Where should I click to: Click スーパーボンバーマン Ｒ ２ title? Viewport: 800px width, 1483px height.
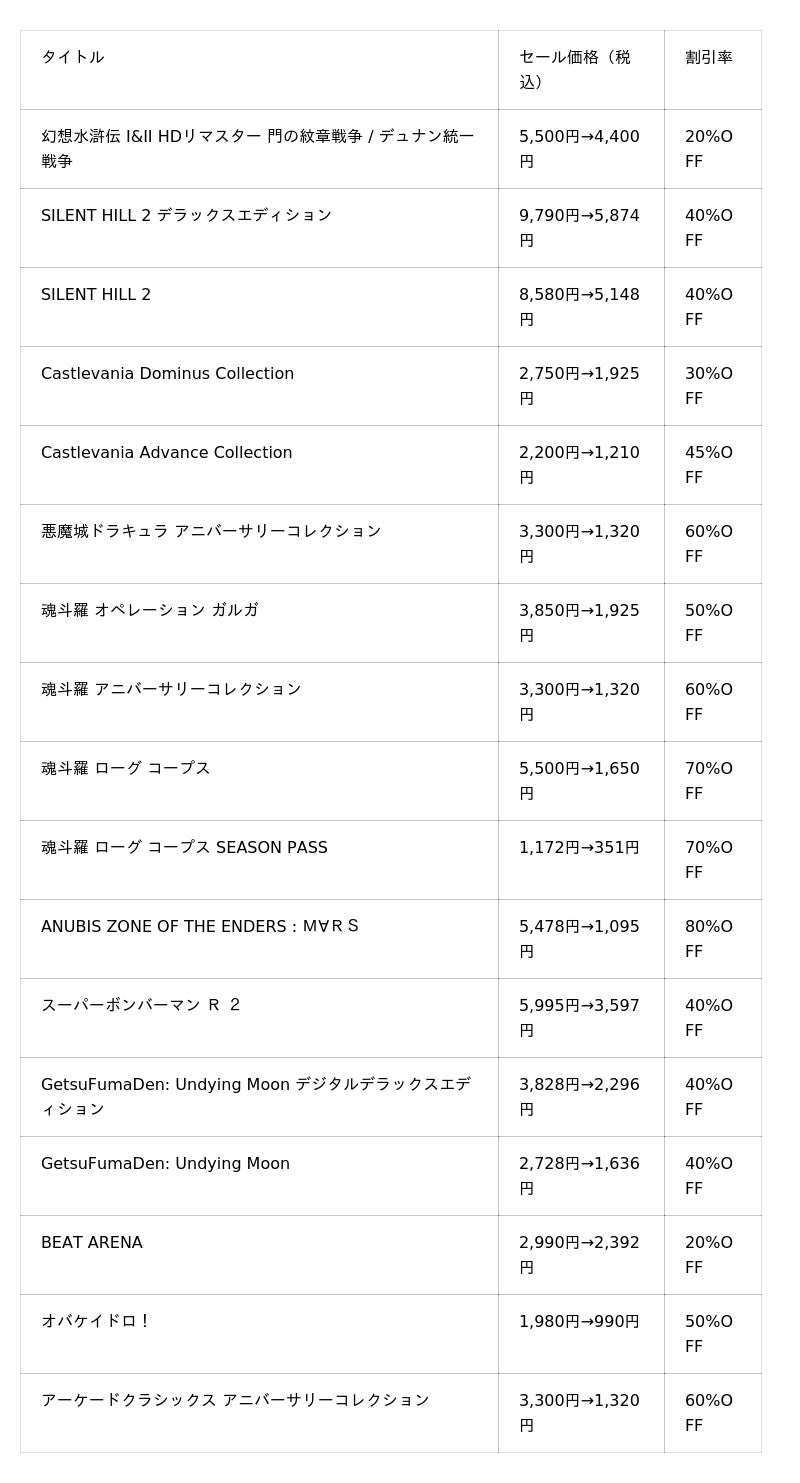(x=141, y=1006)
